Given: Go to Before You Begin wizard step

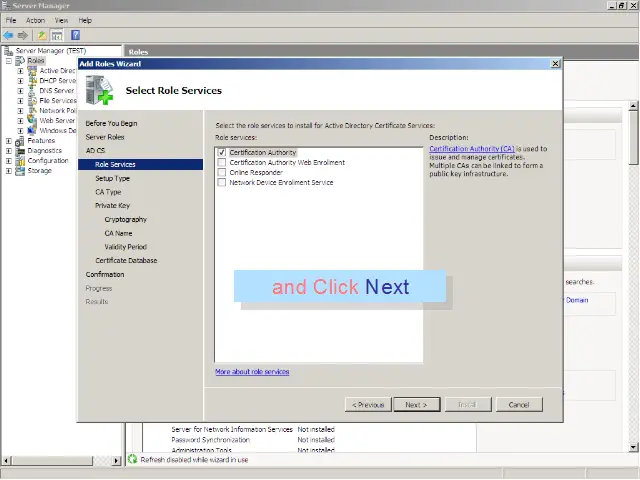Looking at the screenshot, I should [111, 123].
